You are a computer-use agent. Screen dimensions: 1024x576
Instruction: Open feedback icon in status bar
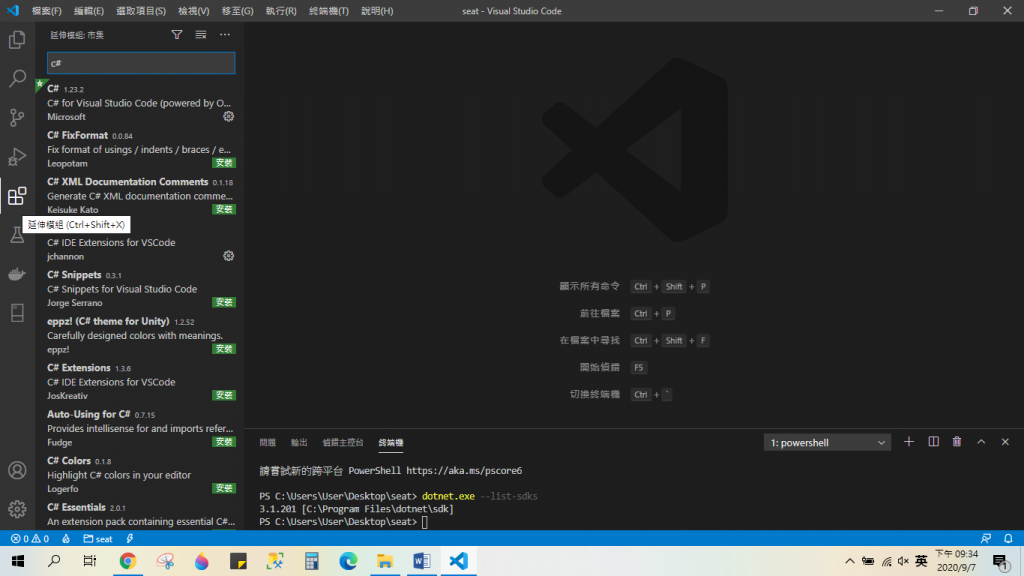pyautogui.click(x=985, y=539)
